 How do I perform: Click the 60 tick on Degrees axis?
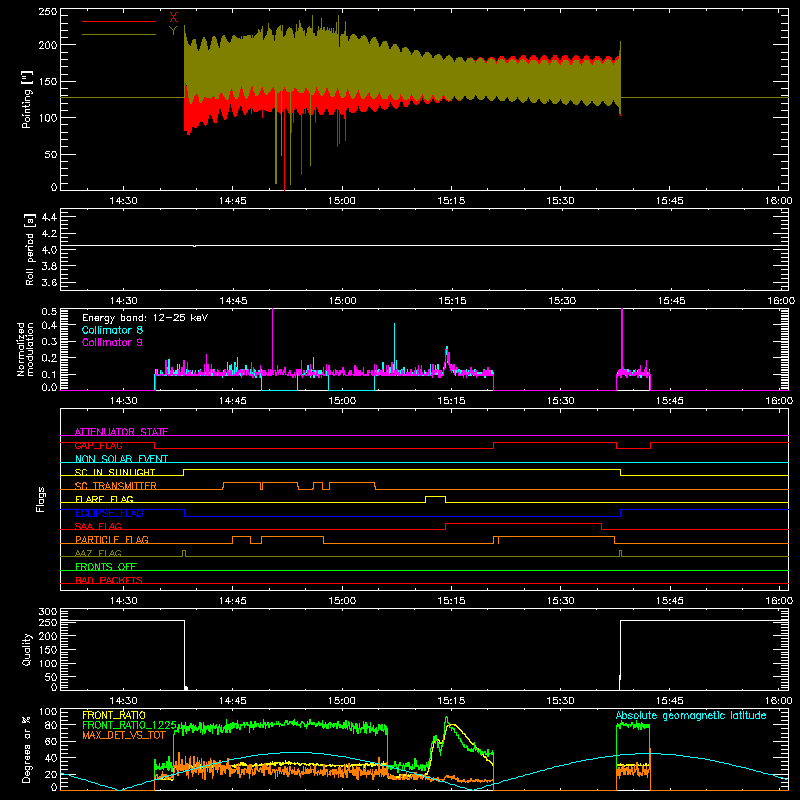[x=52, y=741]
